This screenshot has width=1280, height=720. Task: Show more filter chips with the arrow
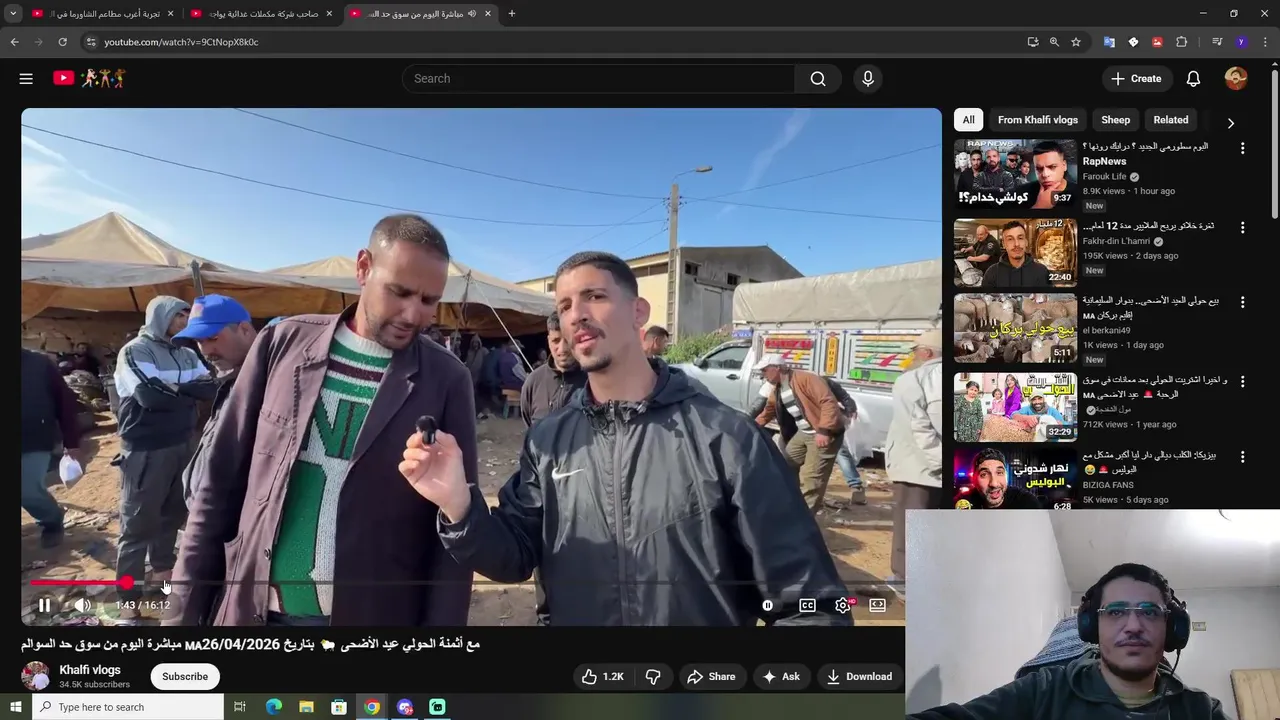point(1231,122)
